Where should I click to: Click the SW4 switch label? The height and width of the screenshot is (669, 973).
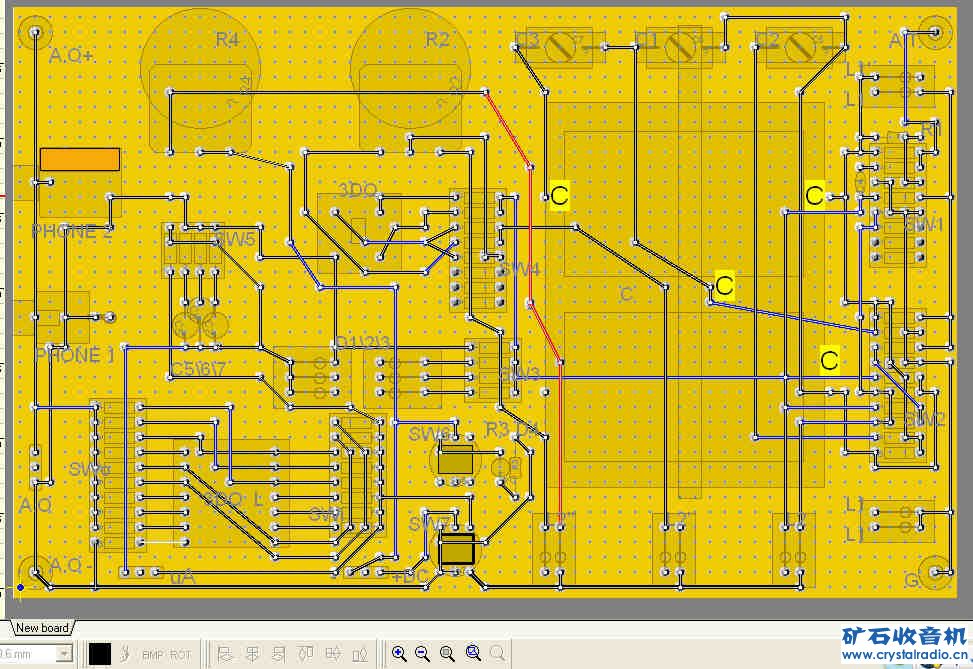click(x=520, y=269)
